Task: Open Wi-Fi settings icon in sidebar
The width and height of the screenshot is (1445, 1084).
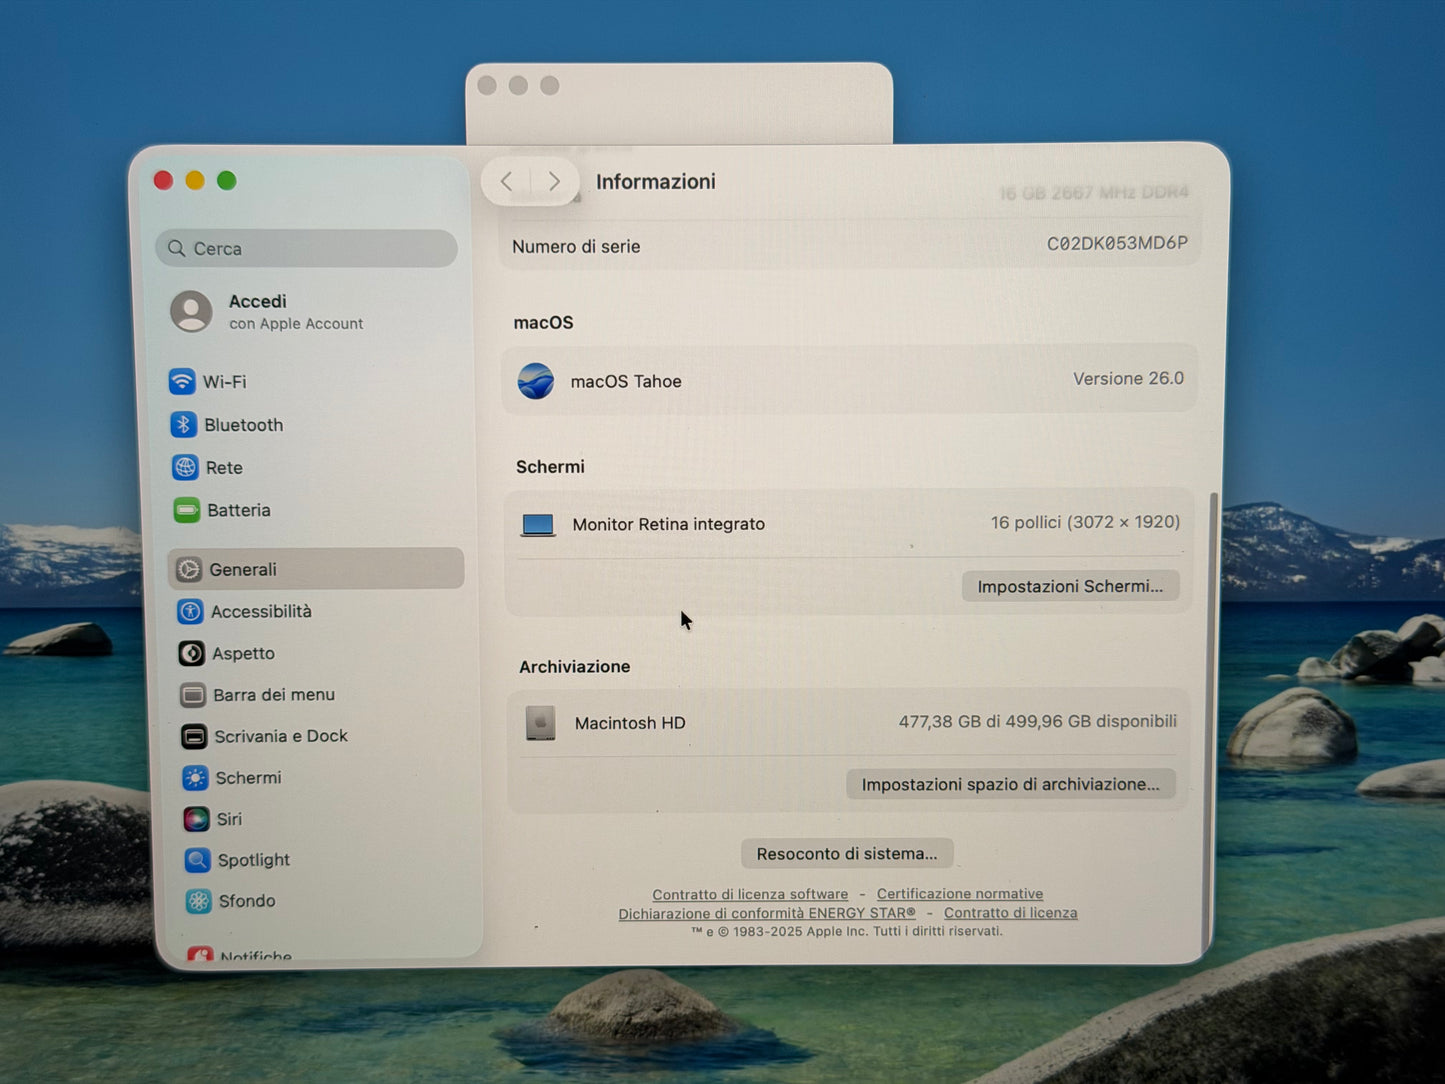Action: 182,381
